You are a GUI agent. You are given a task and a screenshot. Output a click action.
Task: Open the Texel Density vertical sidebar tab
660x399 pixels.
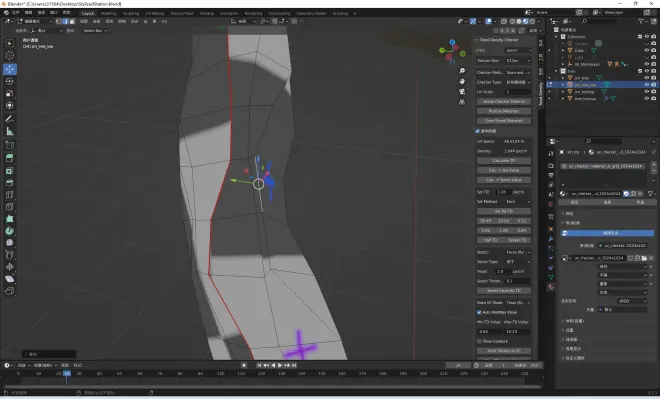[x=541, y=93]
